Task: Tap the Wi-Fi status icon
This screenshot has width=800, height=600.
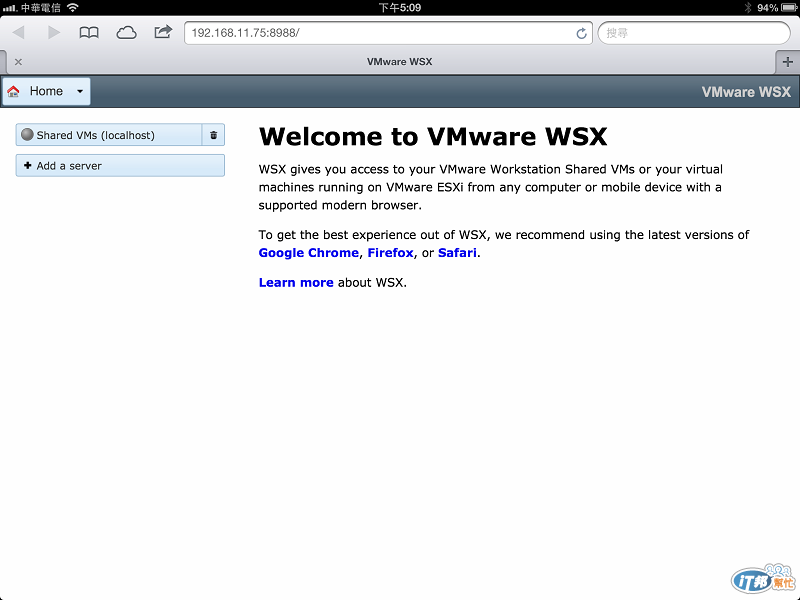Action: [x=73, y=7]
